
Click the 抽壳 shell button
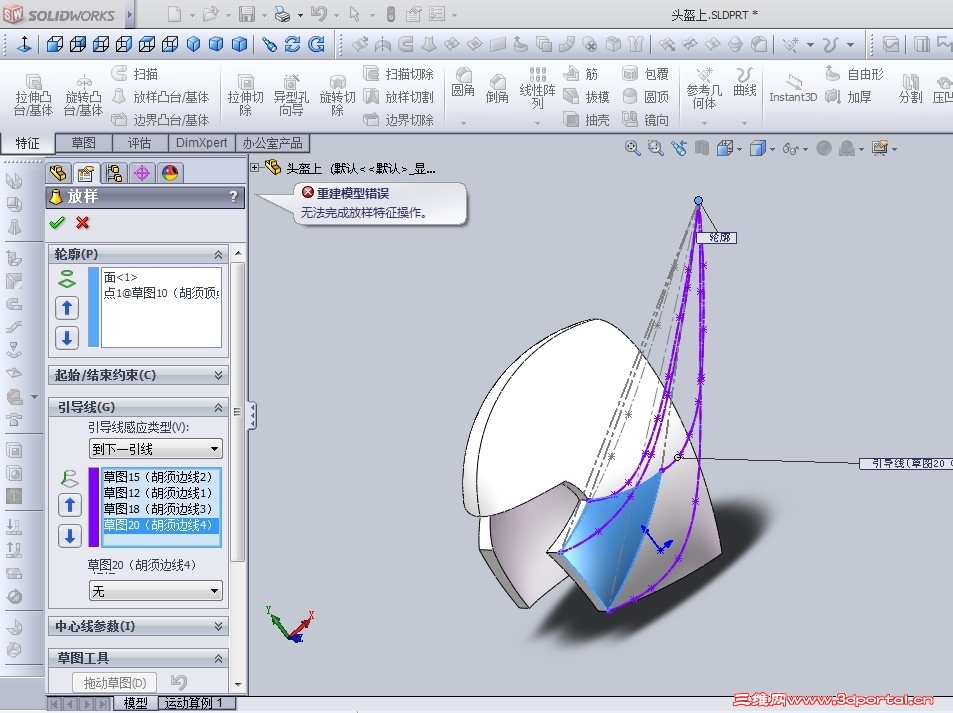coord(587,120)
